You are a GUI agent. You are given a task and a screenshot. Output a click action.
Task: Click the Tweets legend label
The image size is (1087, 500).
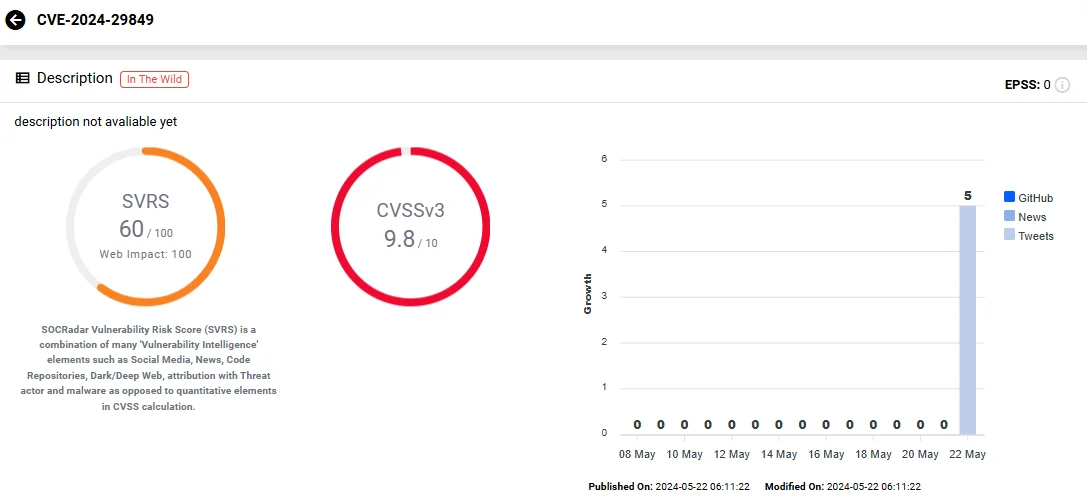1036,236
